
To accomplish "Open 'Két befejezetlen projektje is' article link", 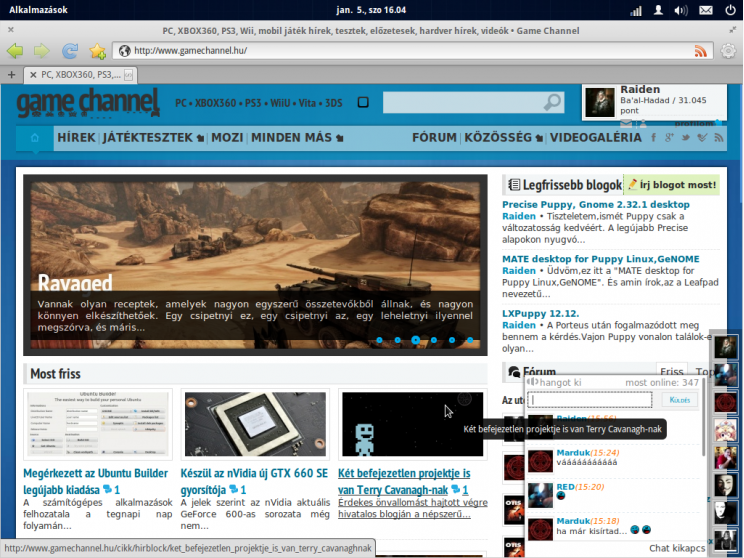I will pos(404,481).
